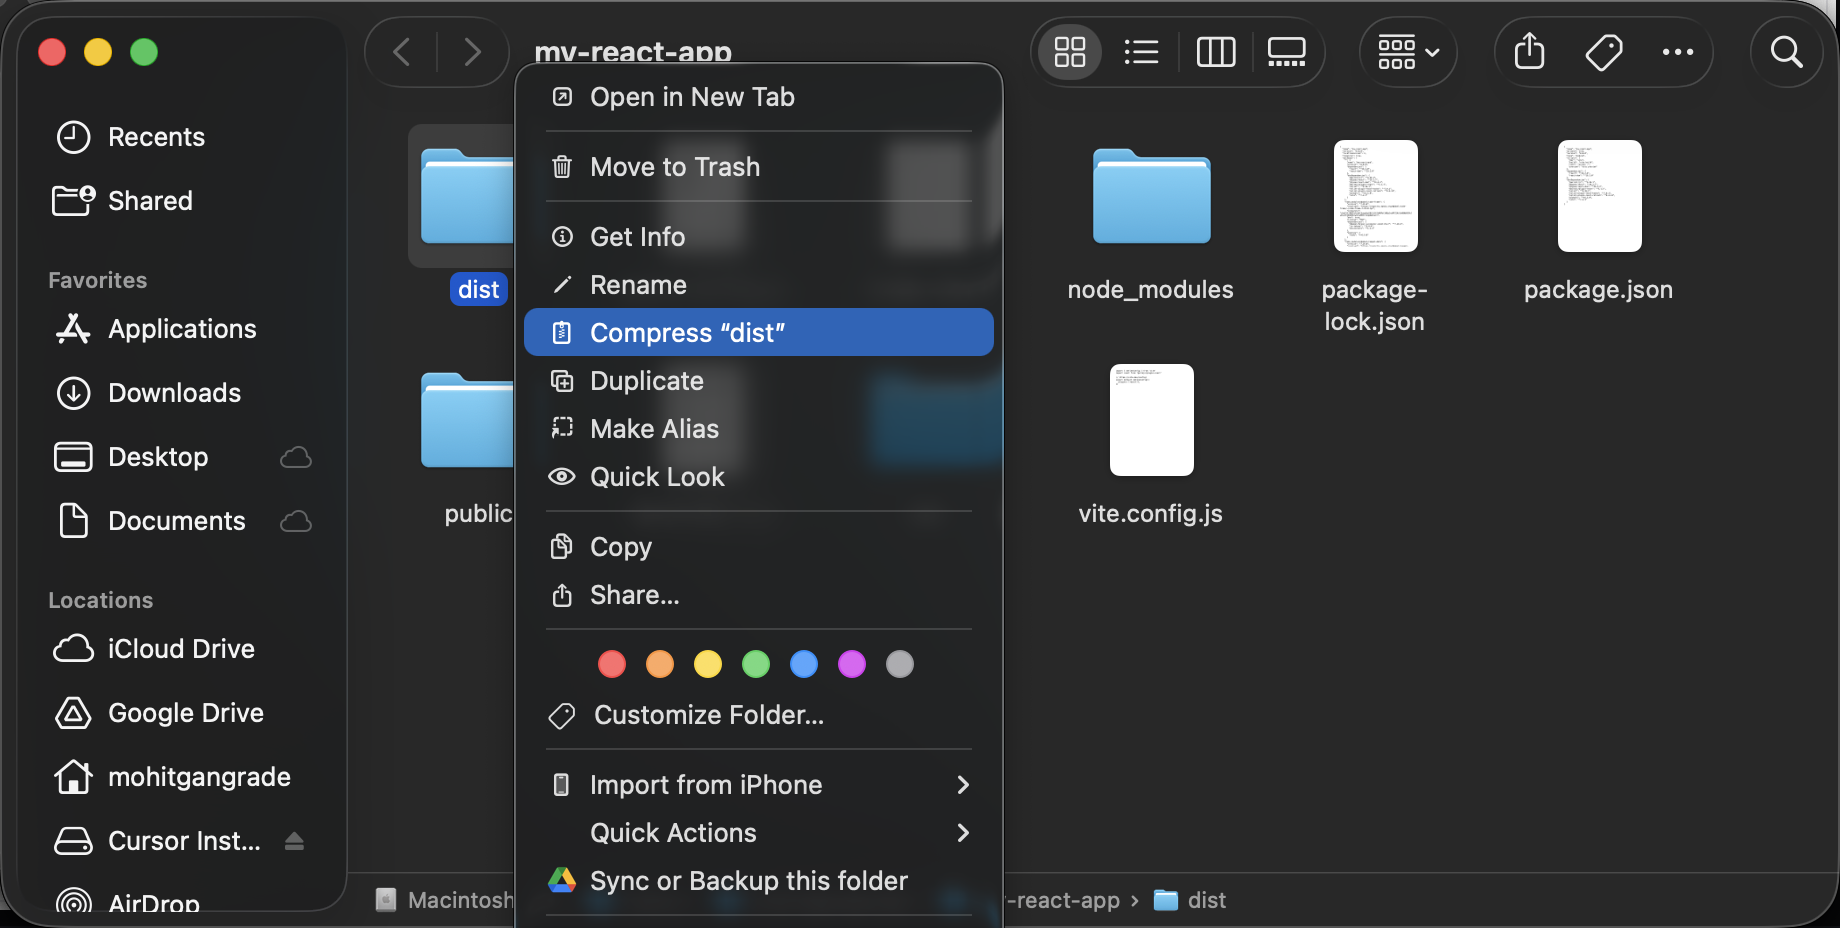
Task: Open dist from the path bar
Action: click(x=1206, y=900)
